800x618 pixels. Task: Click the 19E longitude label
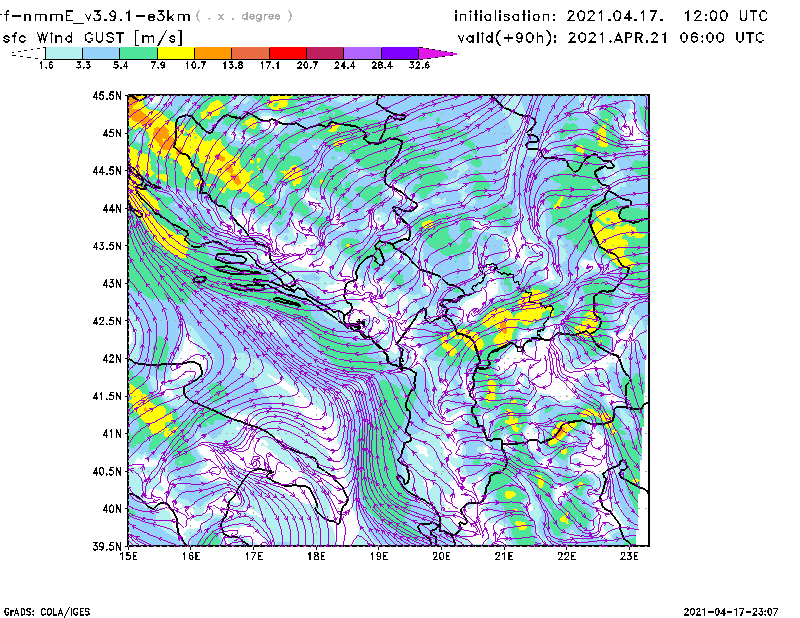tap(379, 556)
